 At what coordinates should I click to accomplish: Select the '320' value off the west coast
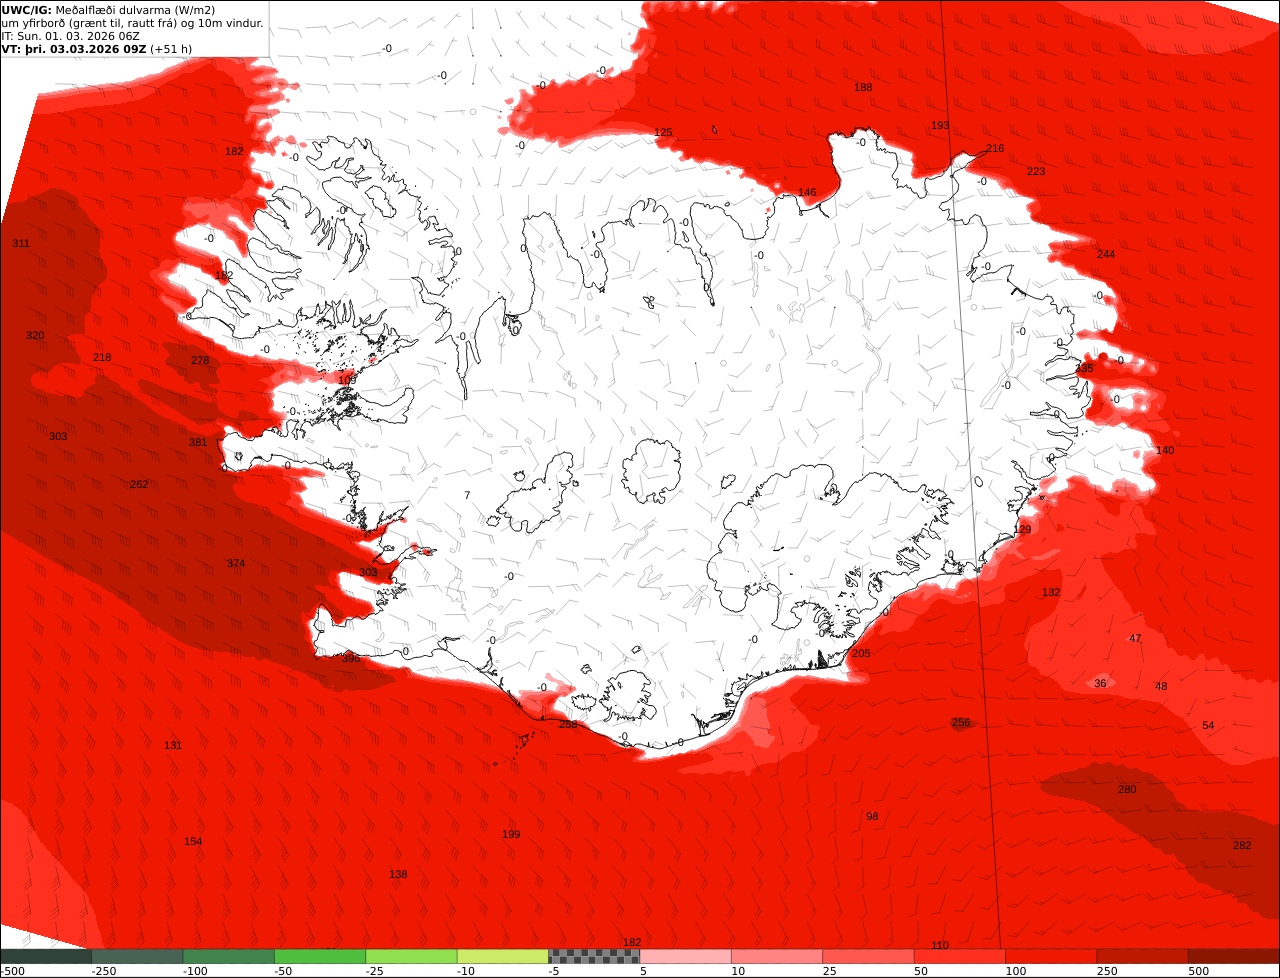pos(35,336)
